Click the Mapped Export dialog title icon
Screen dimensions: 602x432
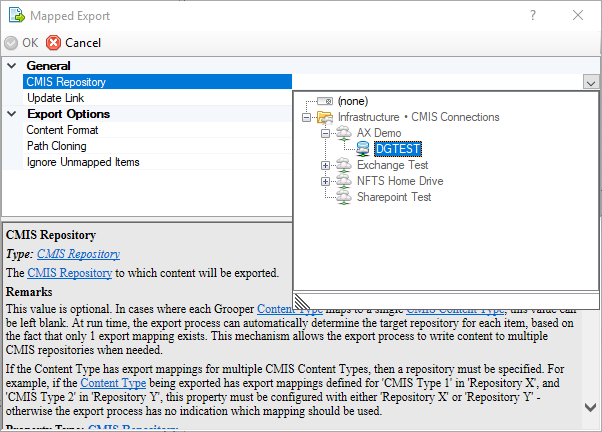pyautogui.click(x=17, y=15)
